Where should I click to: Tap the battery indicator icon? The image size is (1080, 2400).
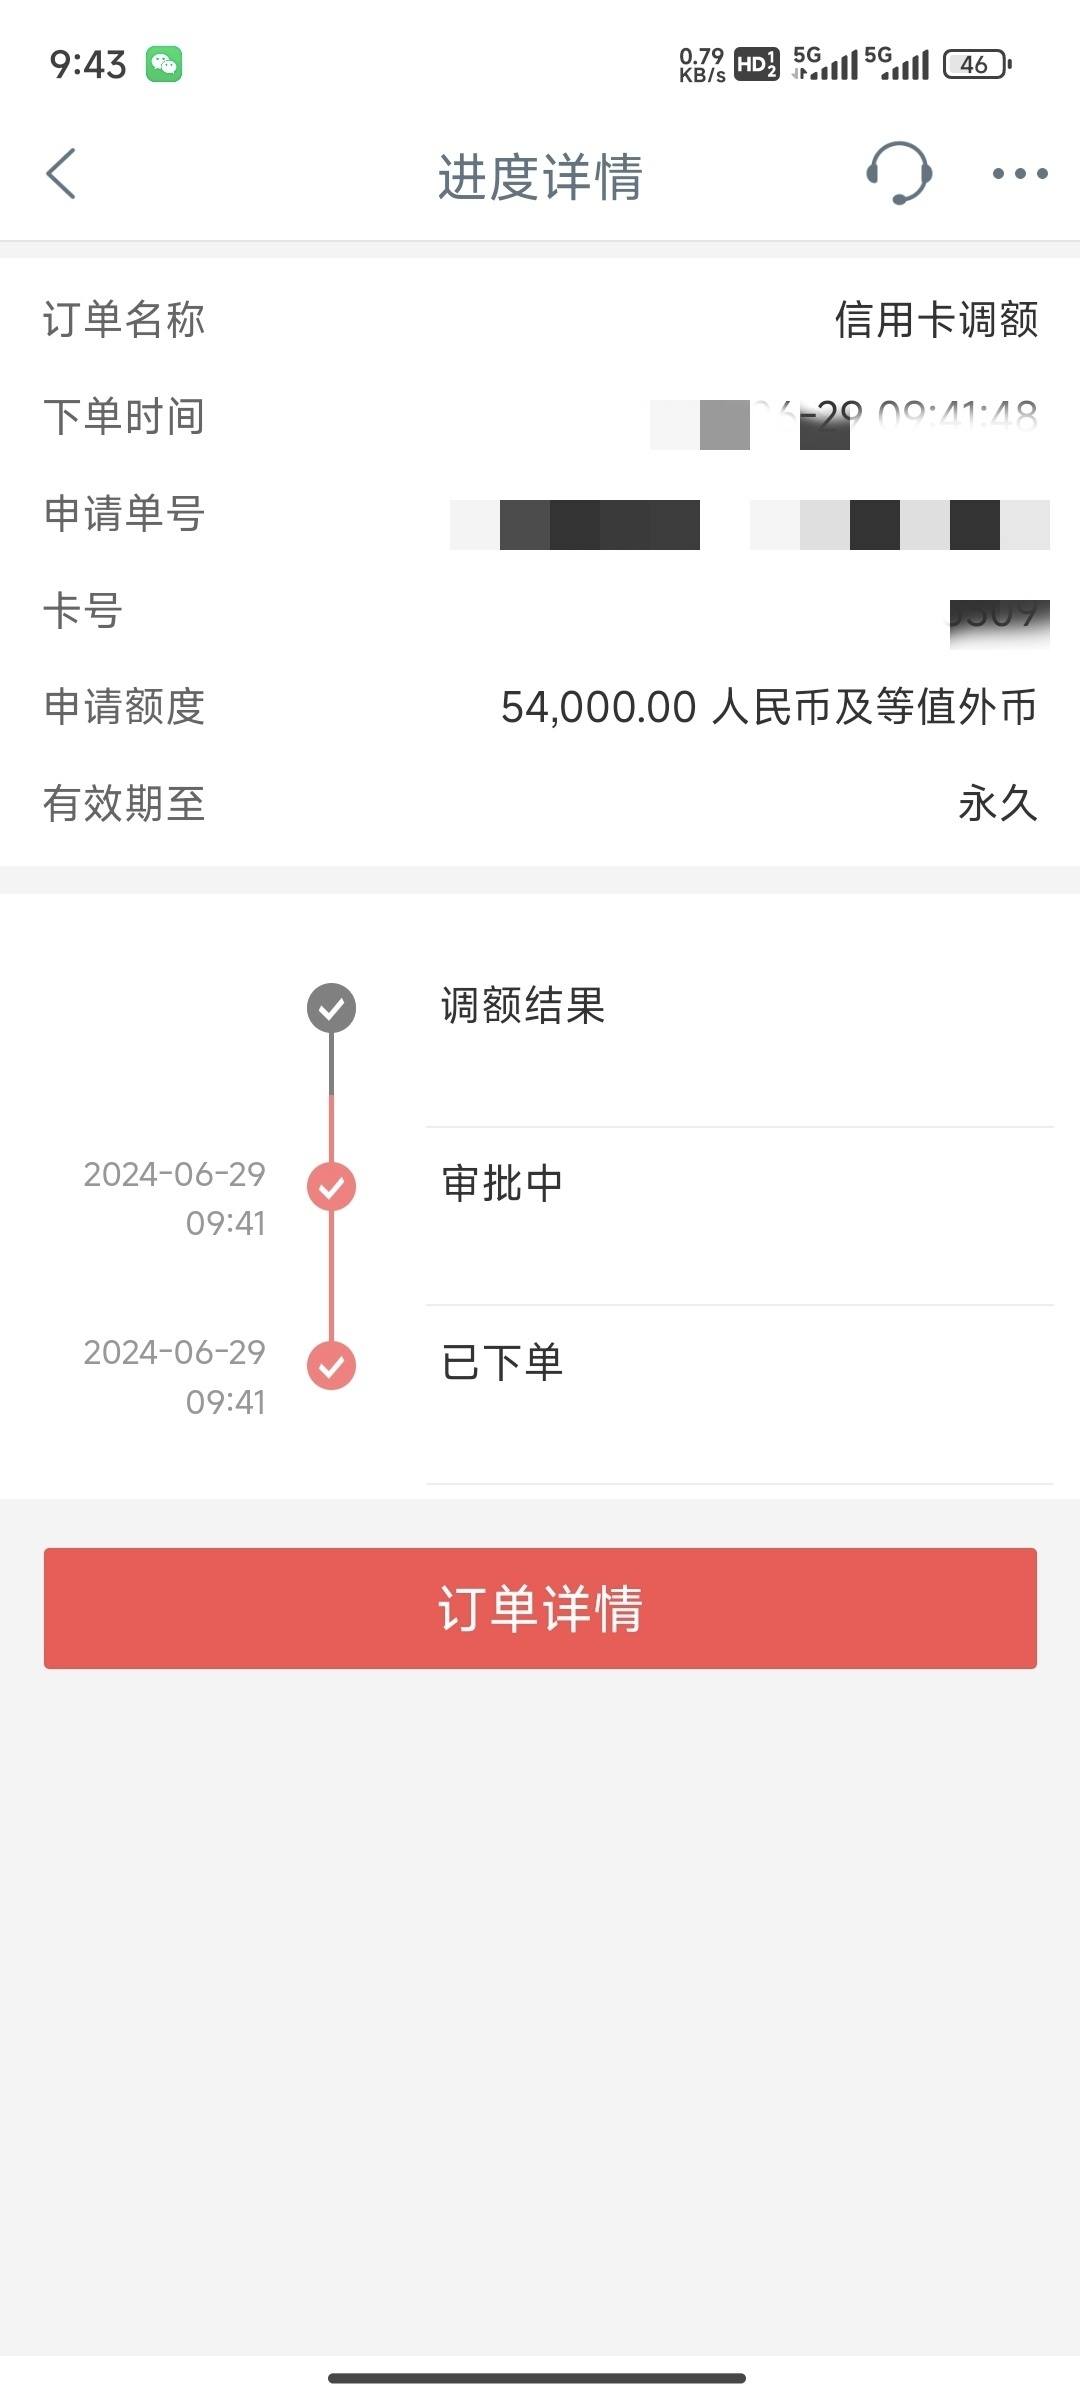[x=977, y=65]
